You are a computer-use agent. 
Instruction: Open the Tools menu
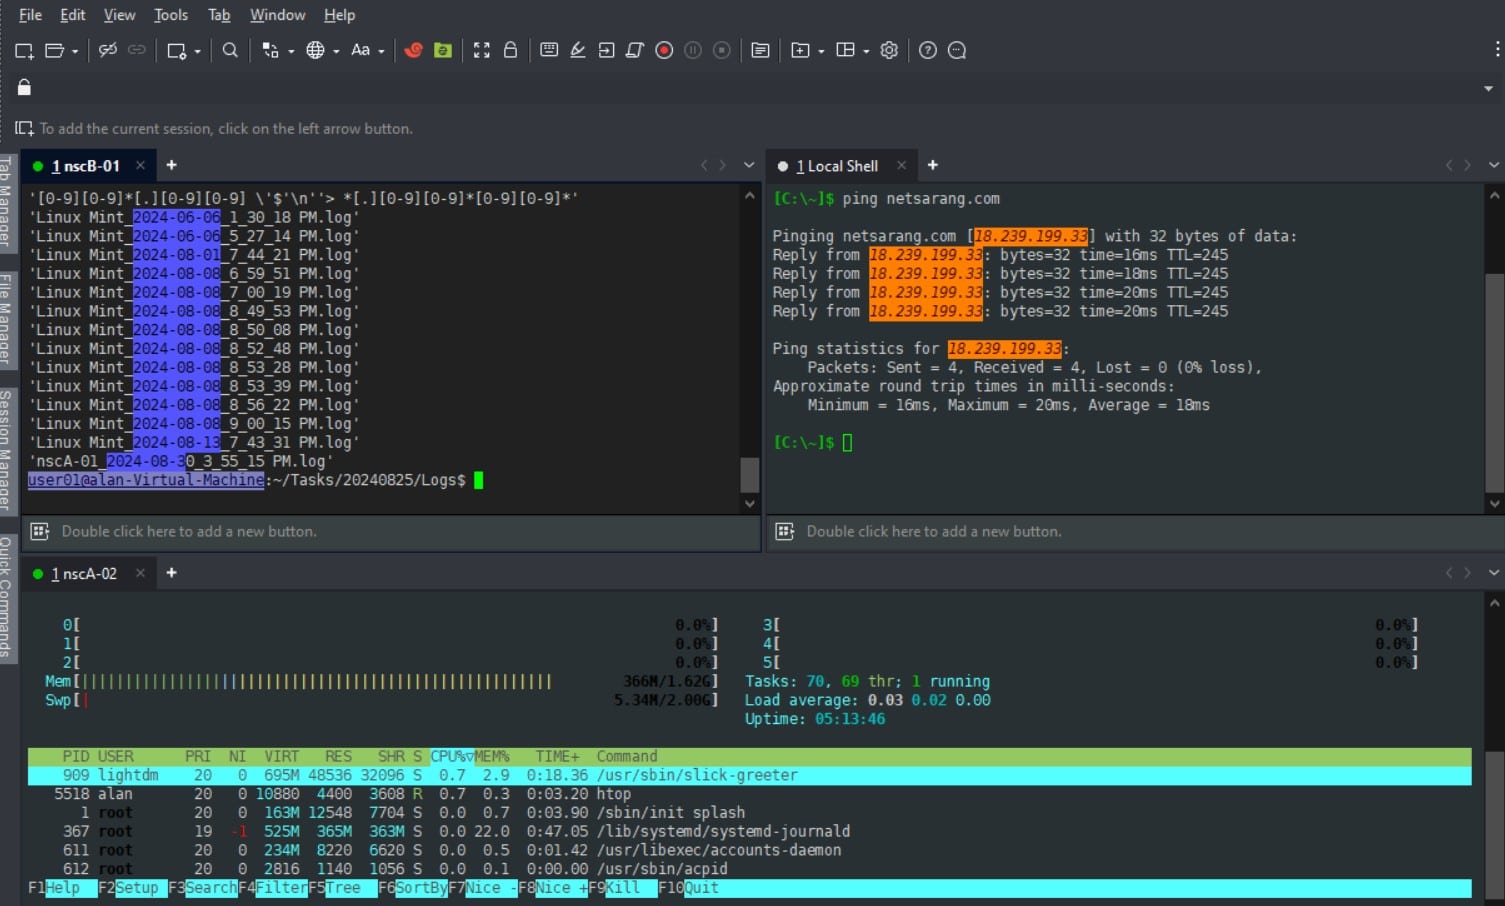click(171, 15)
